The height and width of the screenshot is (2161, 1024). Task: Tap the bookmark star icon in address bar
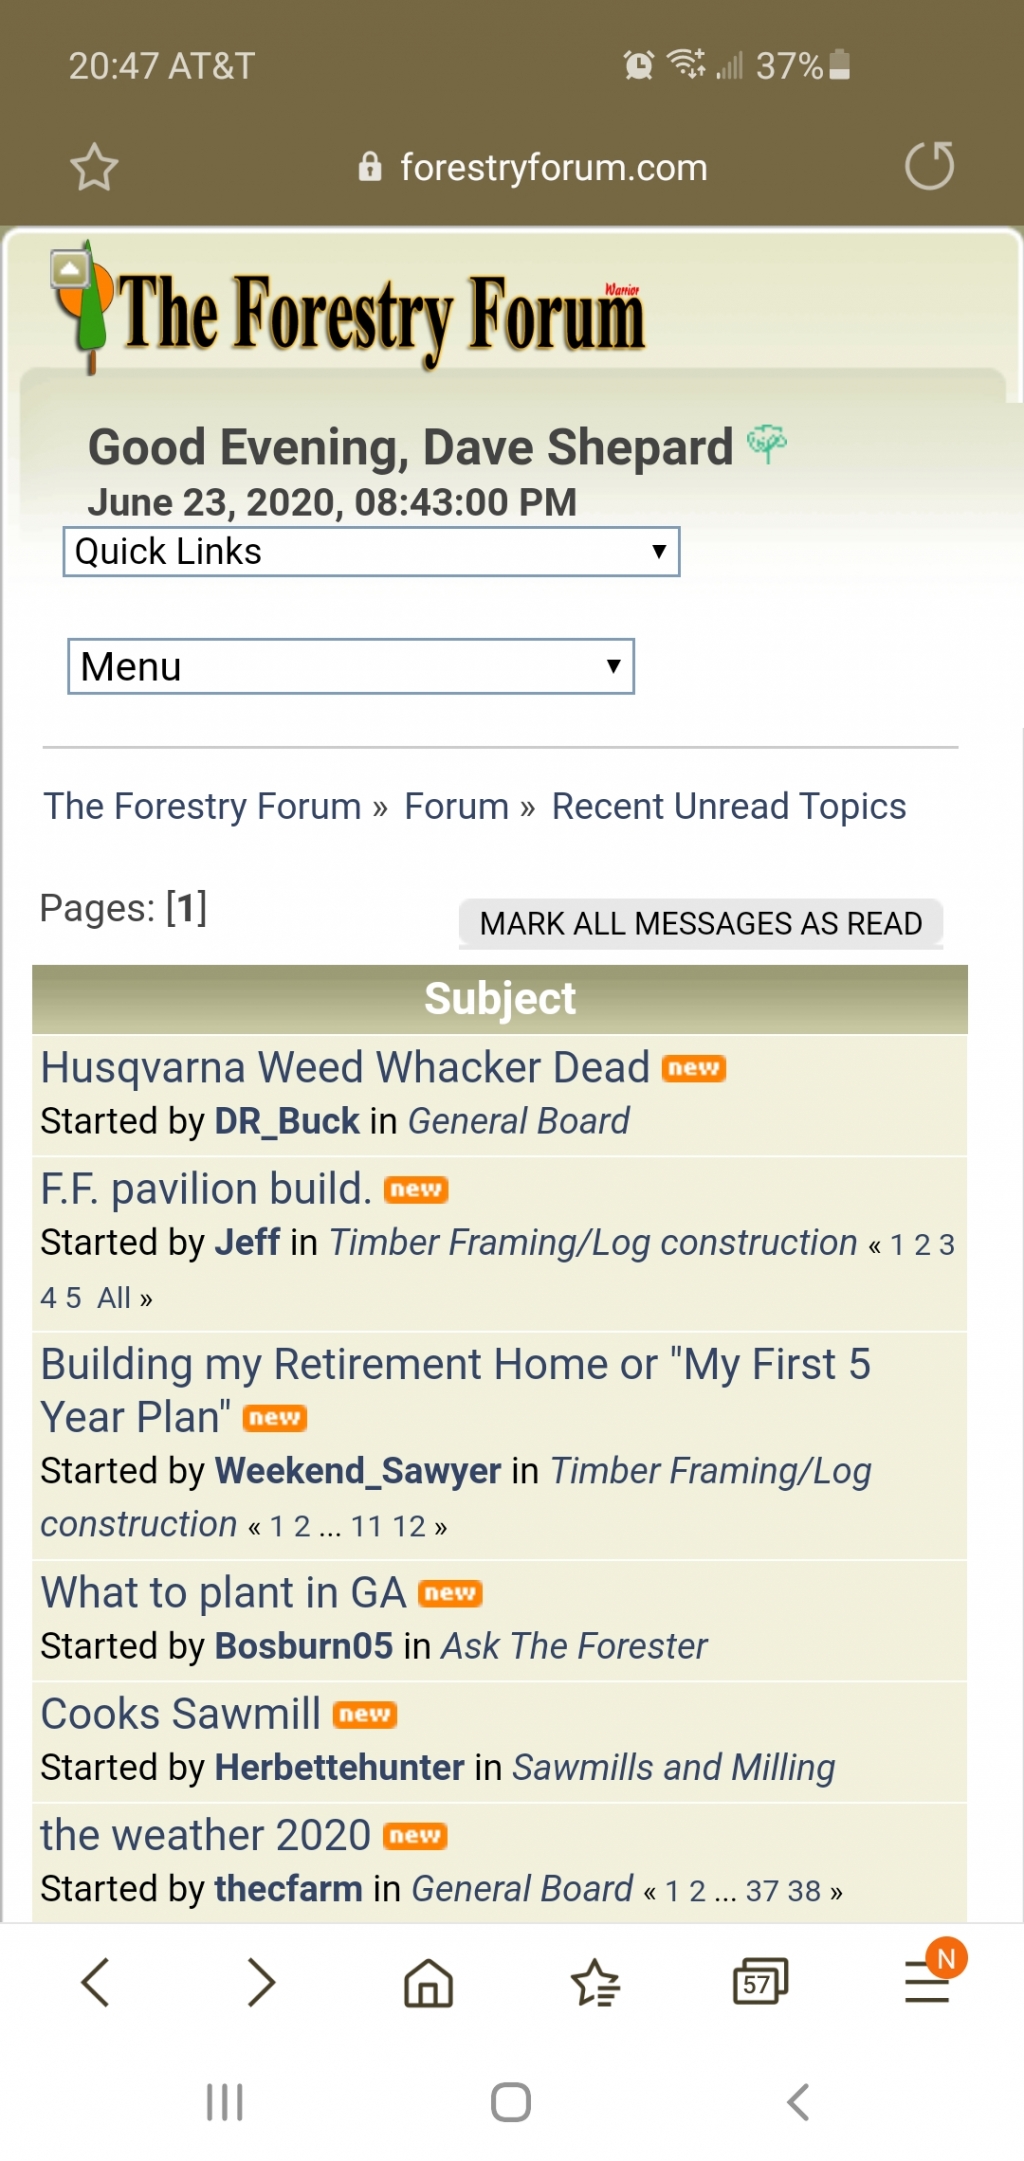point(94,167)
